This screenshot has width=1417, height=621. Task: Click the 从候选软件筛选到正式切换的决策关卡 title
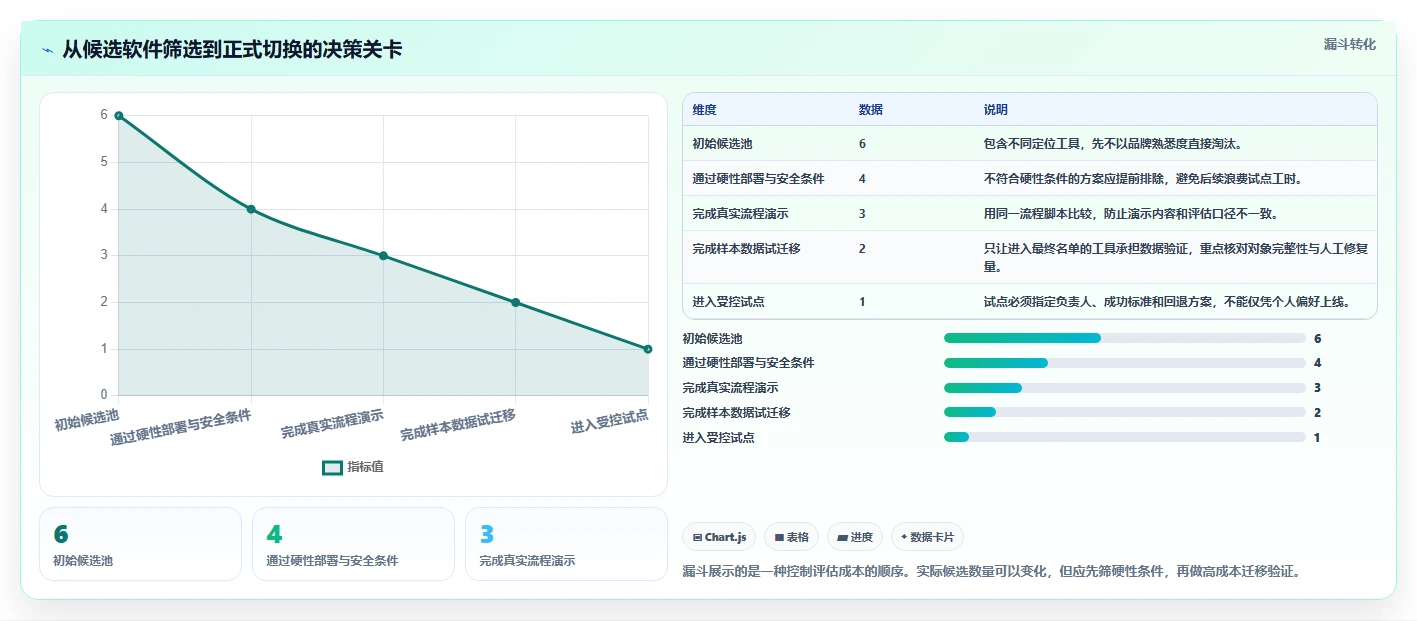coord(232,49)
